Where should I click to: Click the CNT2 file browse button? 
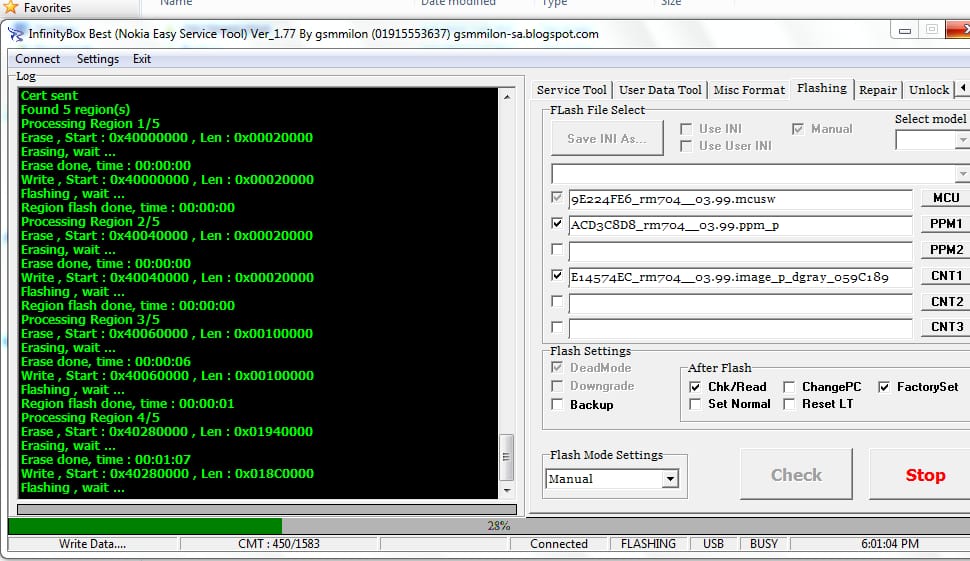click(x=946, y=302)
